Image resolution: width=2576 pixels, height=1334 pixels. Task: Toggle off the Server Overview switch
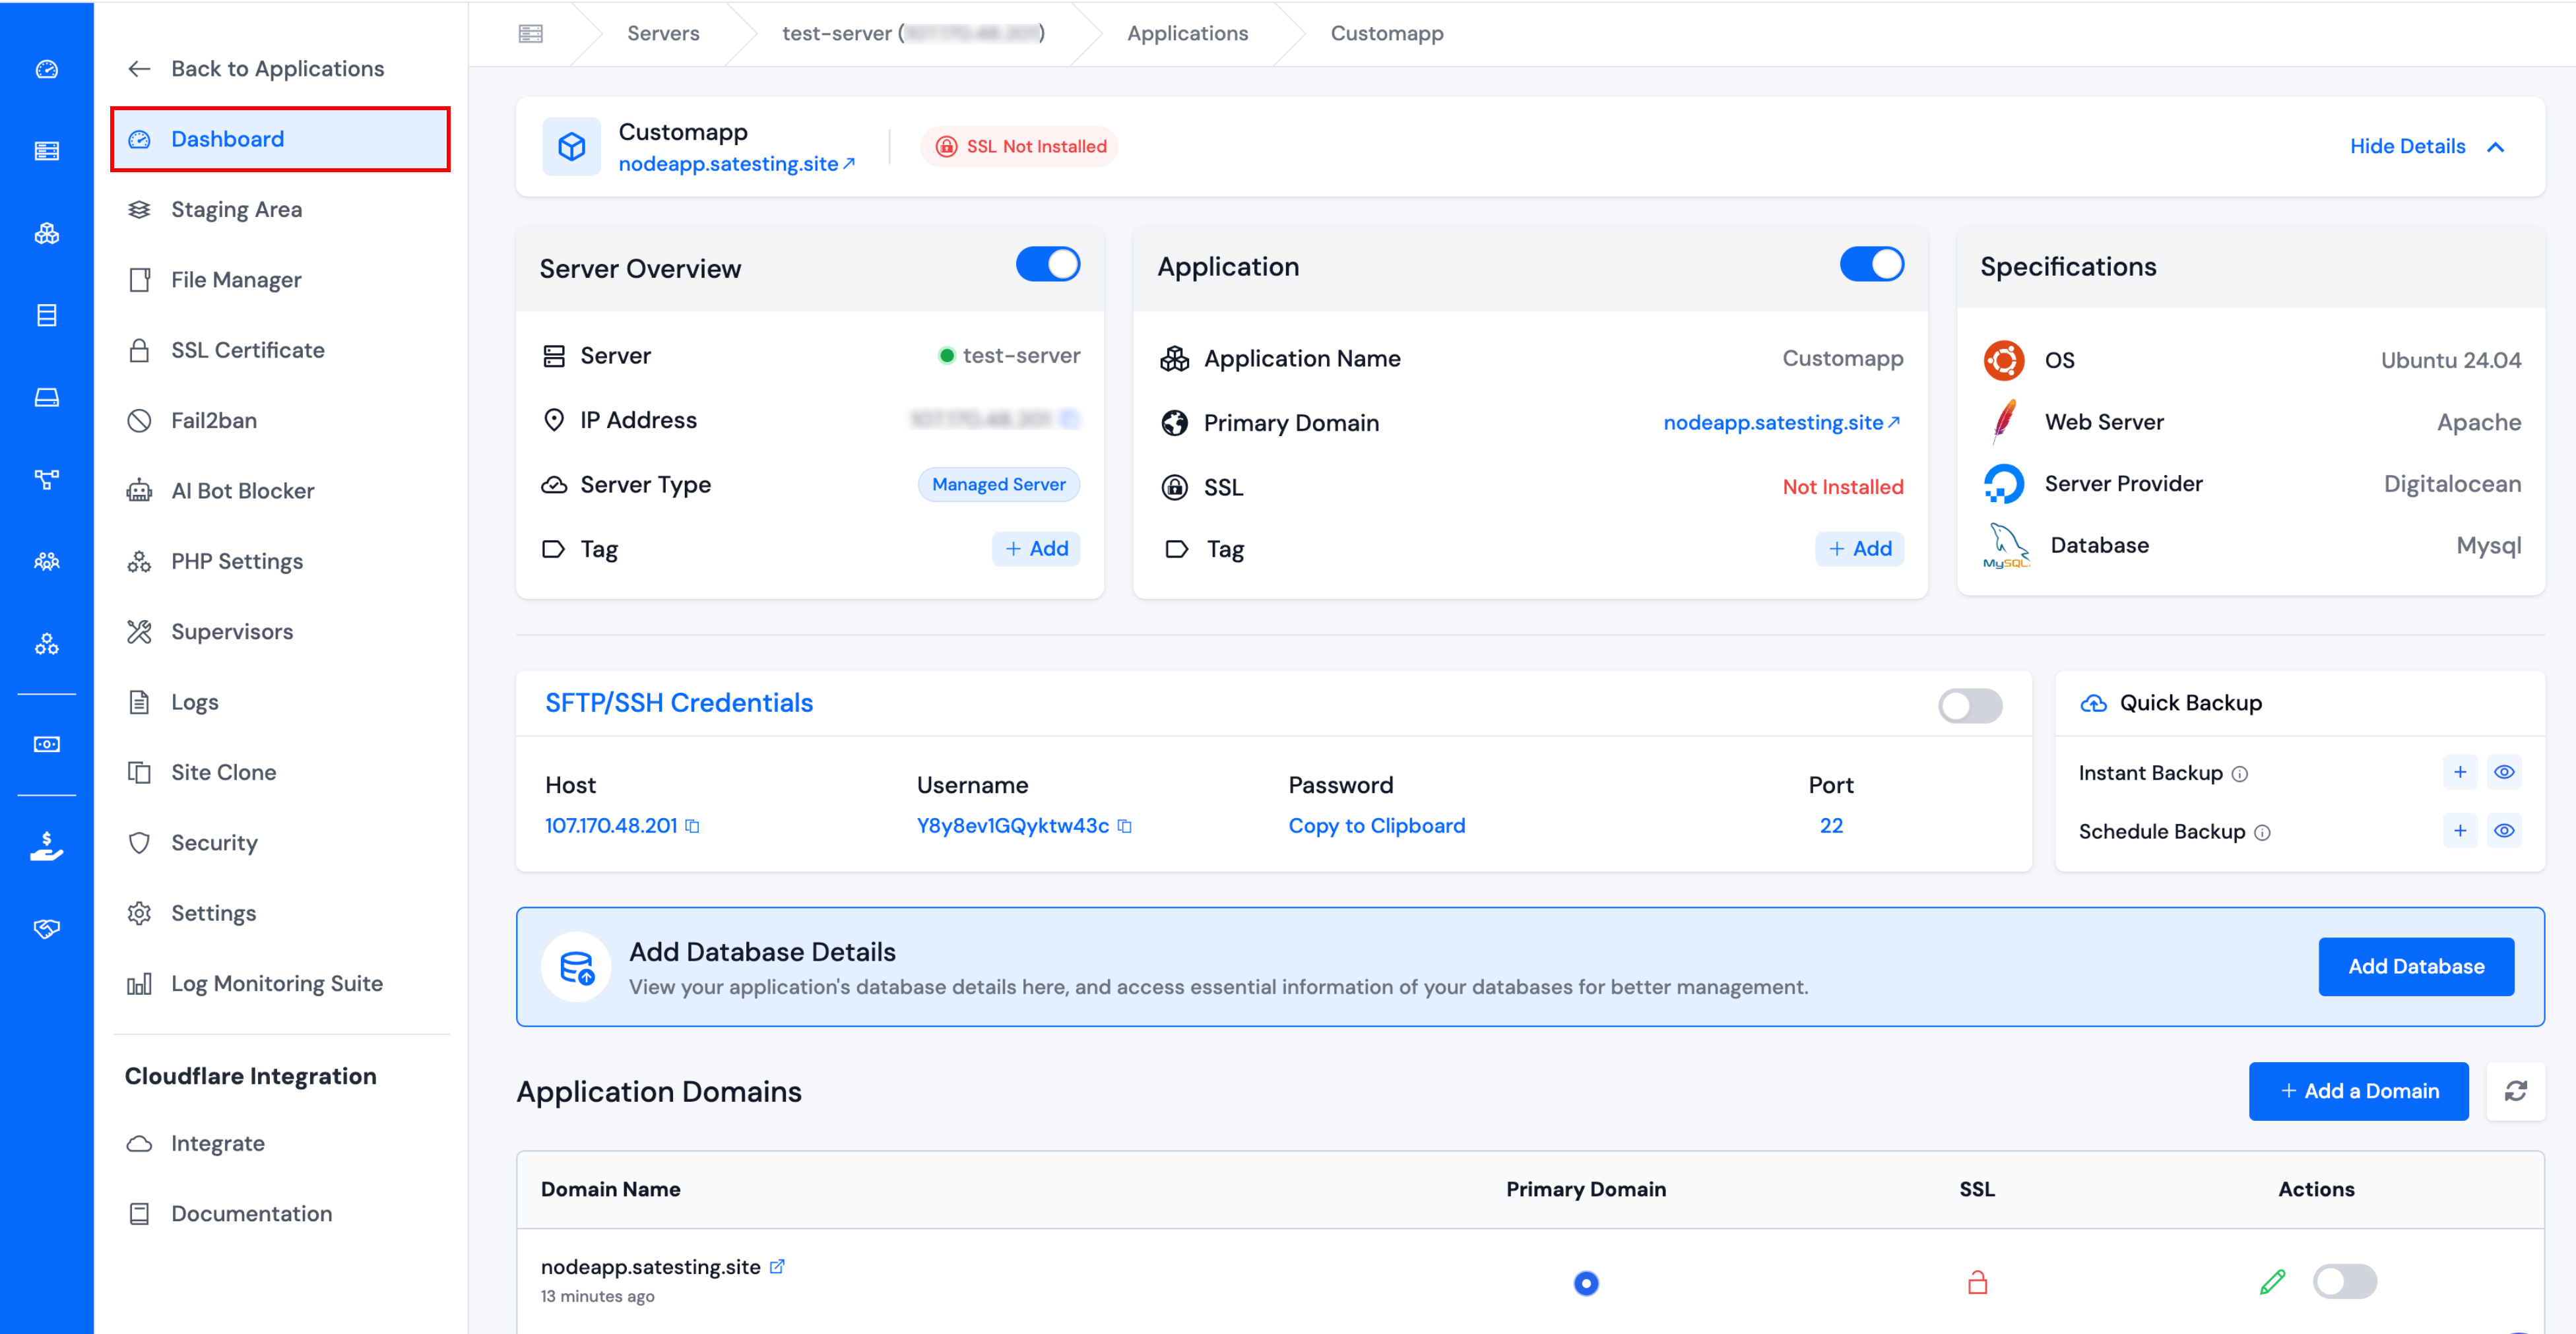(x=1048, y=264)
